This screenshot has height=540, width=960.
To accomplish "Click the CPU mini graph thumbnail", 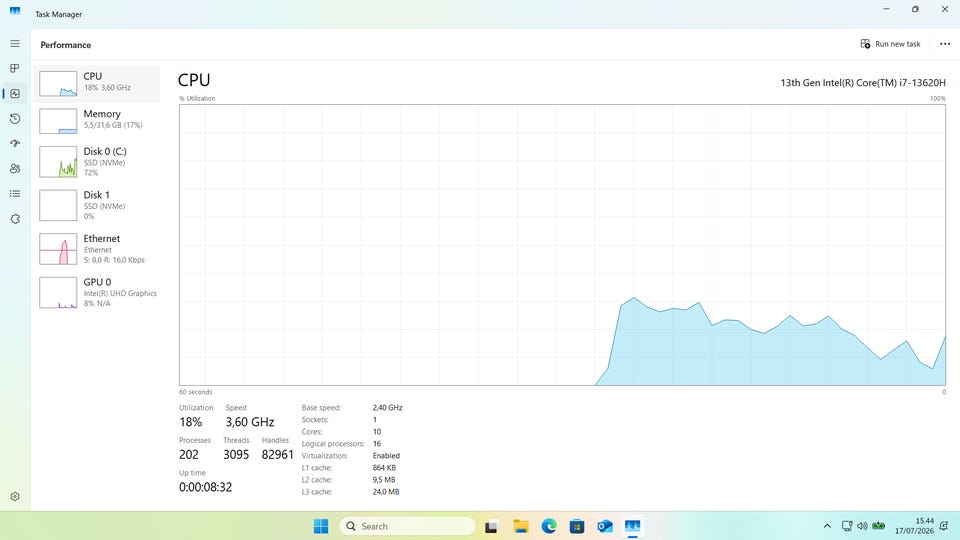I will (x=58, y=84).
